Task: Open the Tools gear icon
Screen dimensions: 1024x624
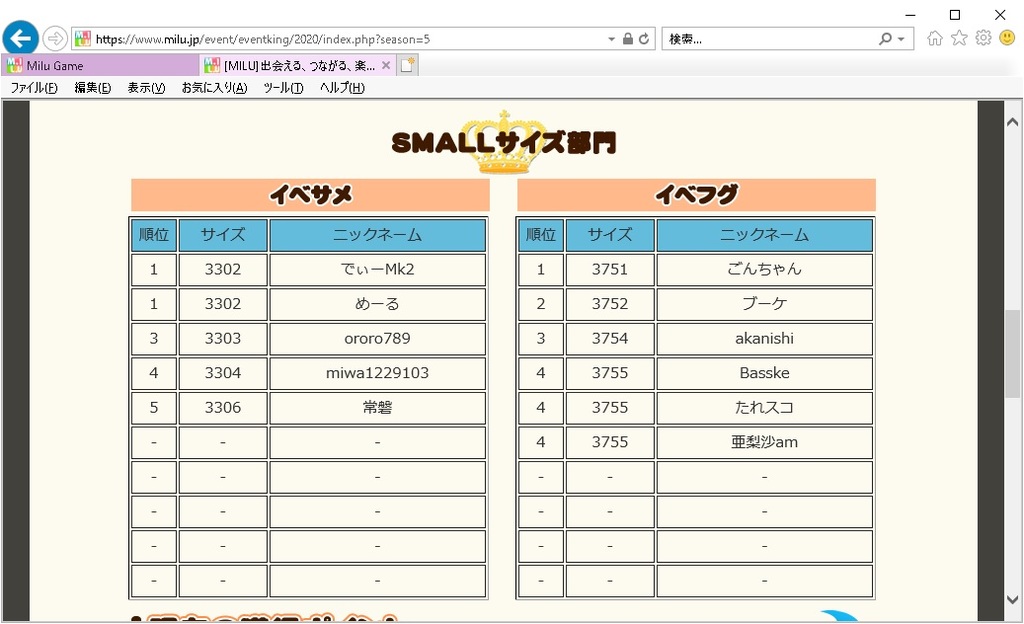Action: pos(983,38)
